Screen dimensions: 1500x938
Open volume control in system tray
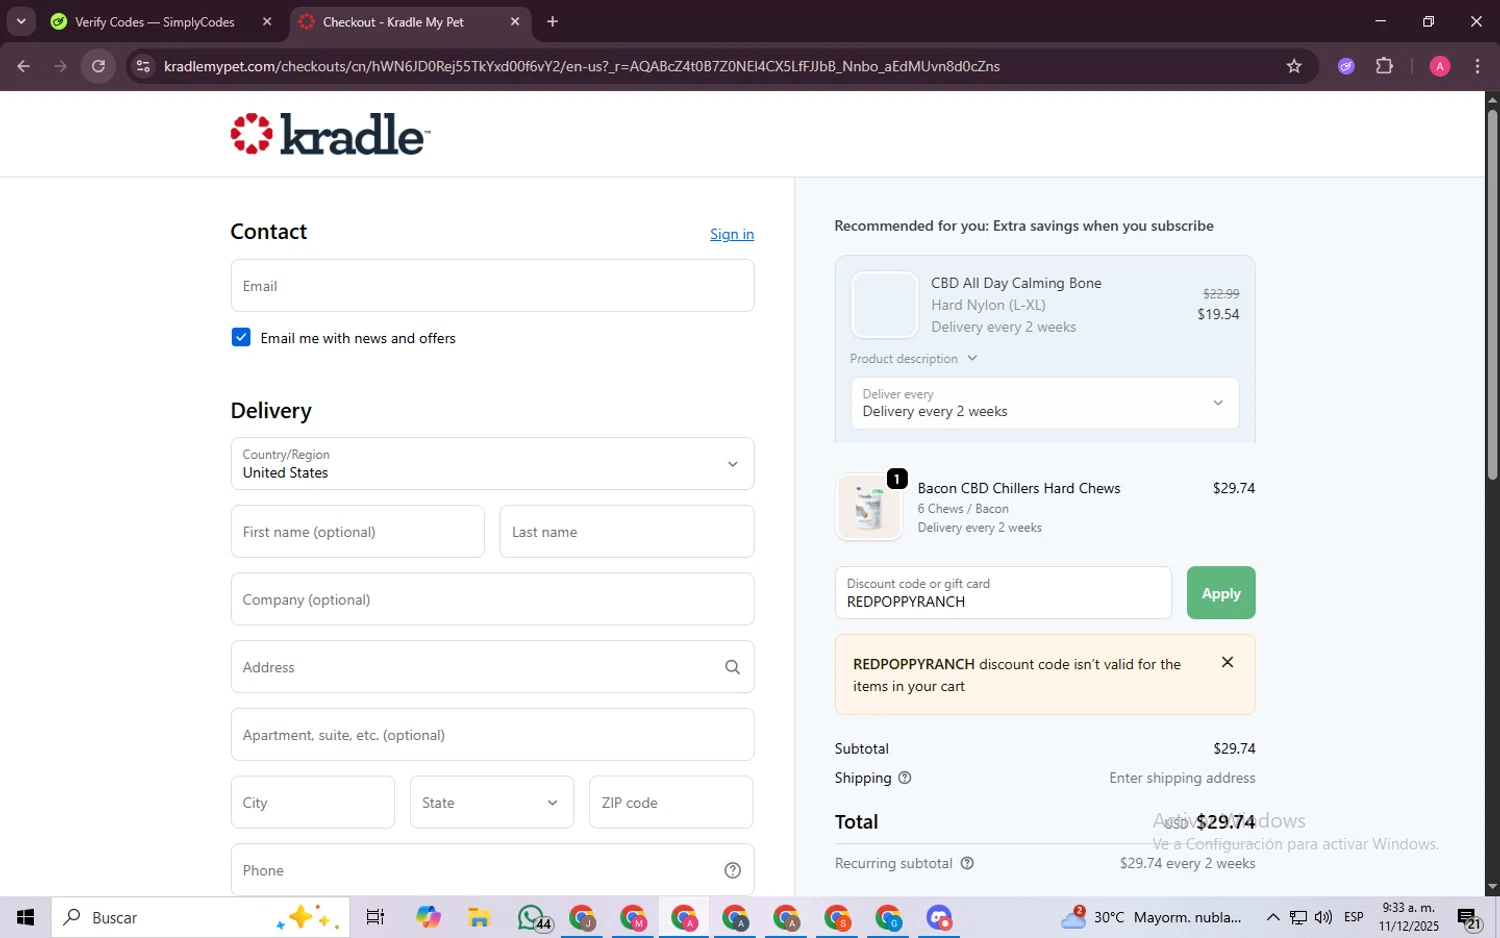[1323, 917]
